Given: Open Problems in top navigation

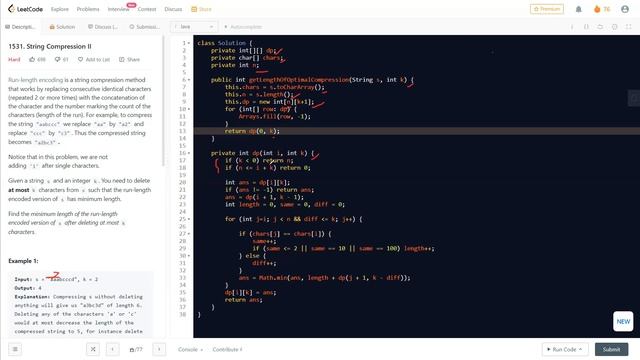Looking at the screenshot, I should [88, 9].
